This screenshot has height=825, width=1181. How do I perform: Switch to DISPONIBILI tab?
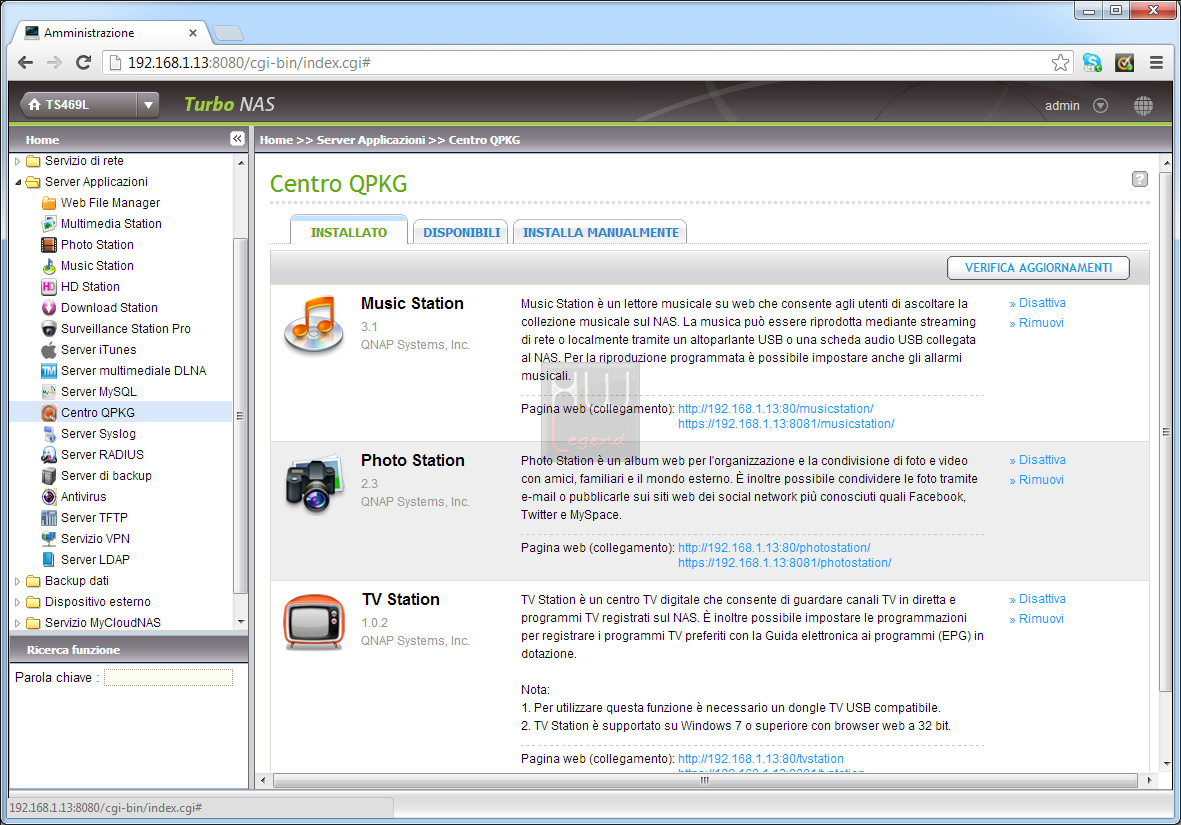click(461, 232)
